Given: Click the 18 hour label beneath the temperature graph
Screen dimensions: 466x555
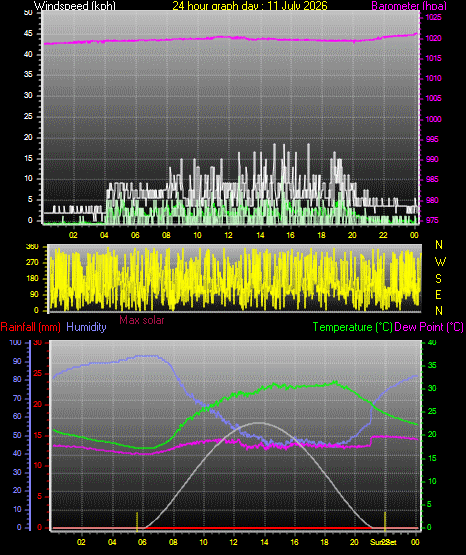Looking at the screenshot, I should pos(324,542).
